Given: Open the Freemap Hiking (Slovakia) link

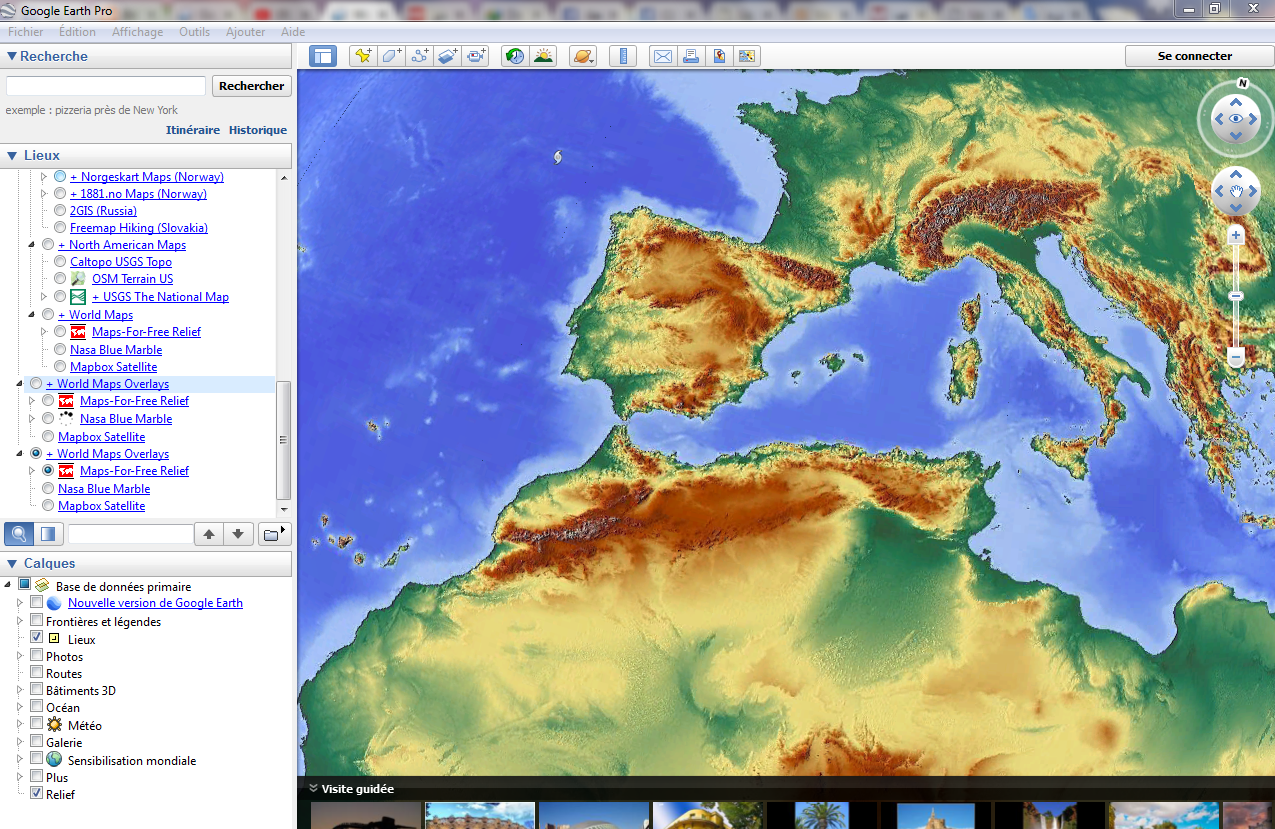Looking at the screenshot, I should pyautogui.click(x=139, y=228).
